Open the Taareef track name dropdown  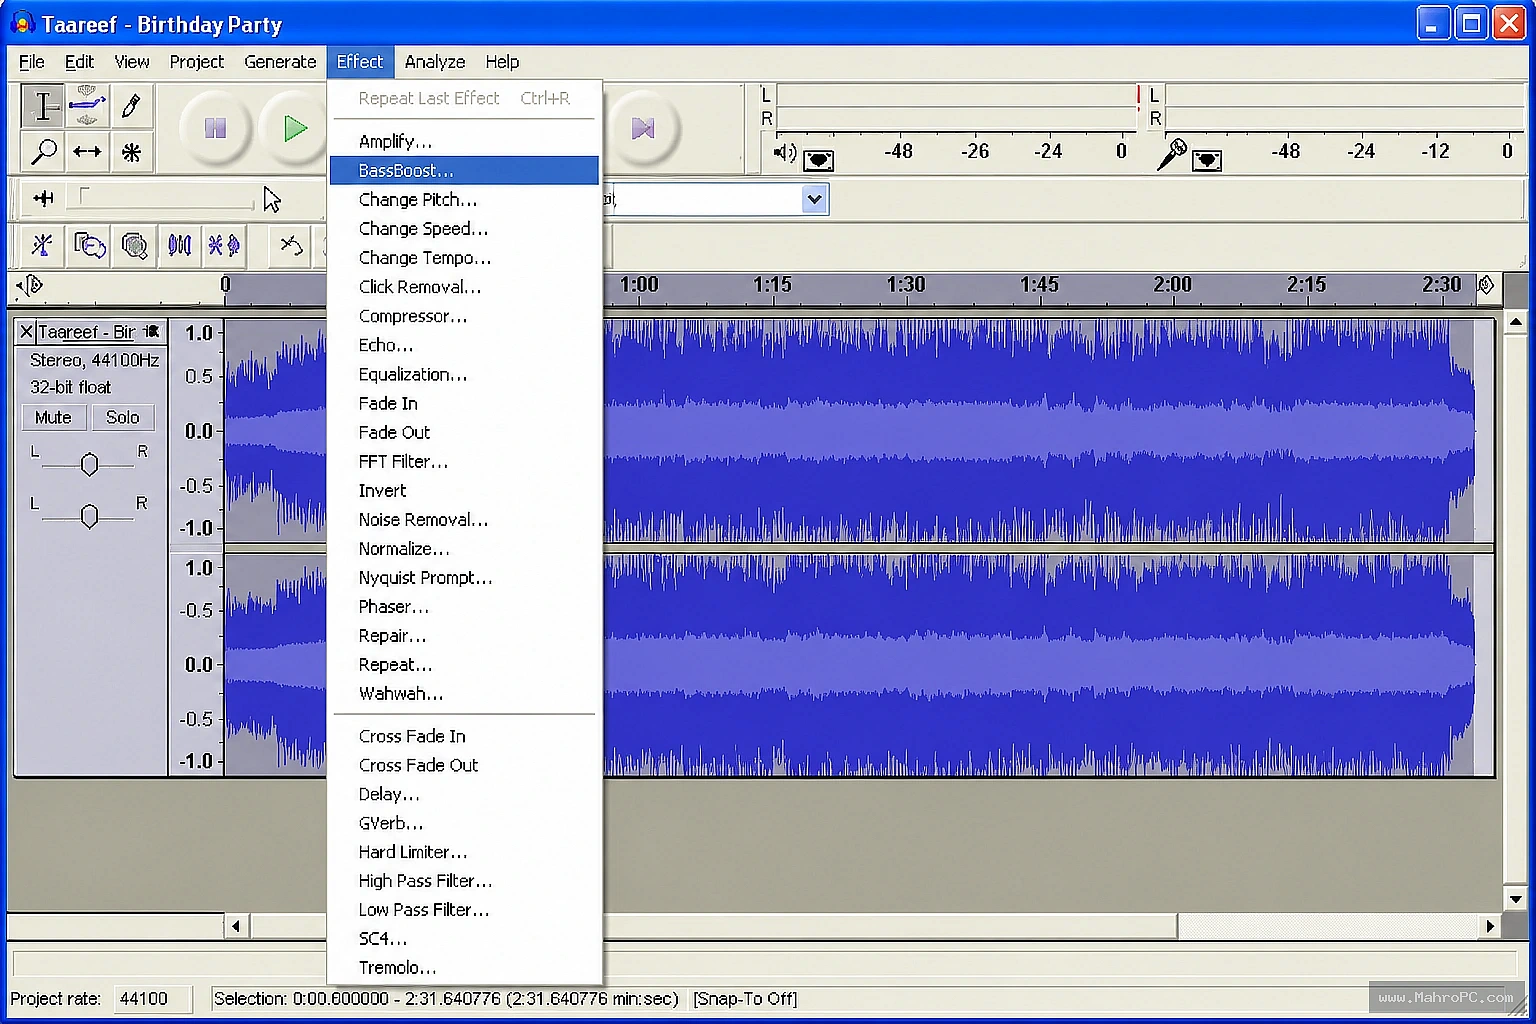tap(100, 331)
